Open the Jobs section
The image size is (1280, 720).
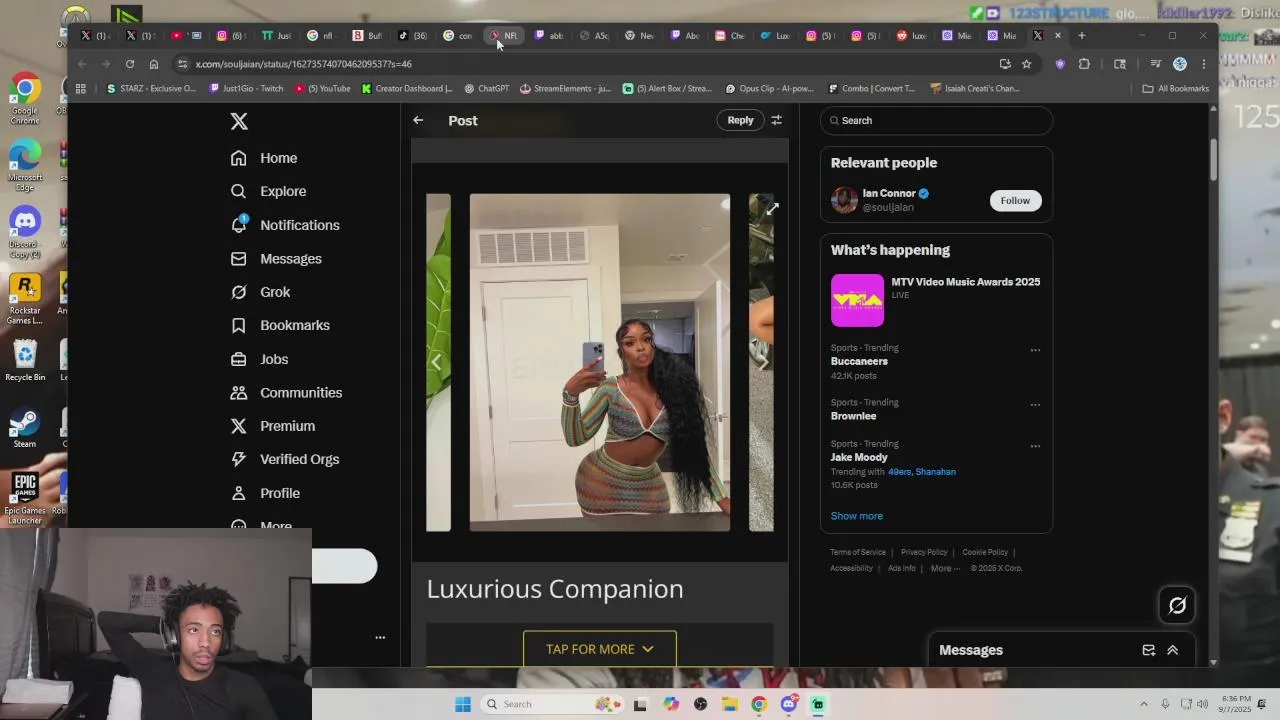tap(259, 359)
